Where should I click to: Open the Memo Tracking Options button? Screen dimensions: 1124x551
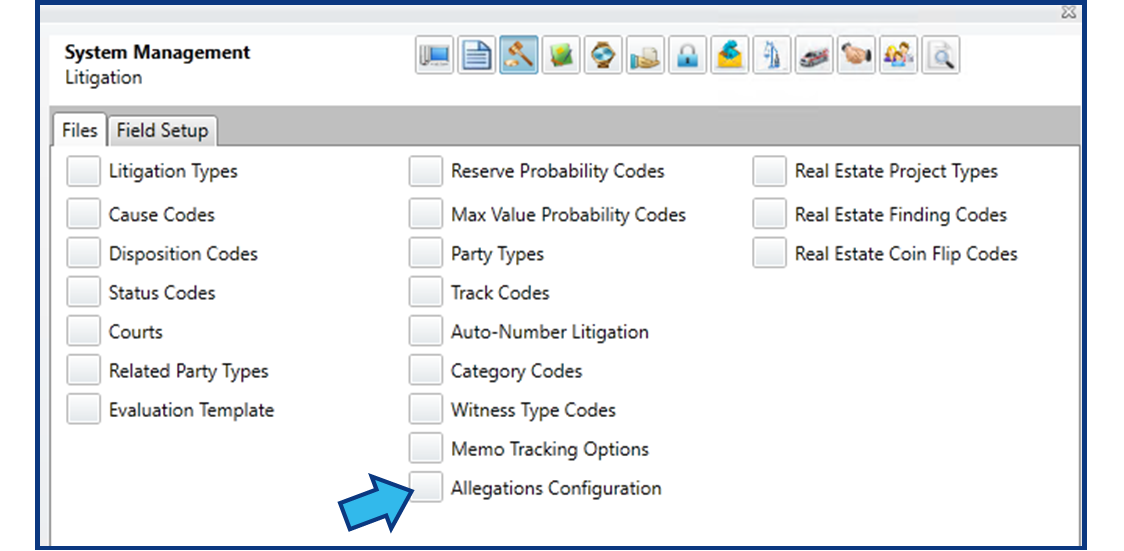pos(426,449)
